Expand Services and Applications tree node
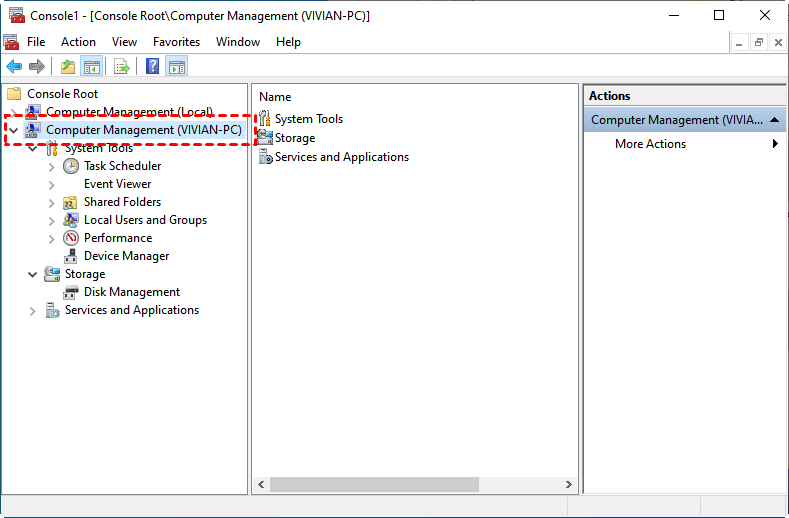 coord(33,311)
